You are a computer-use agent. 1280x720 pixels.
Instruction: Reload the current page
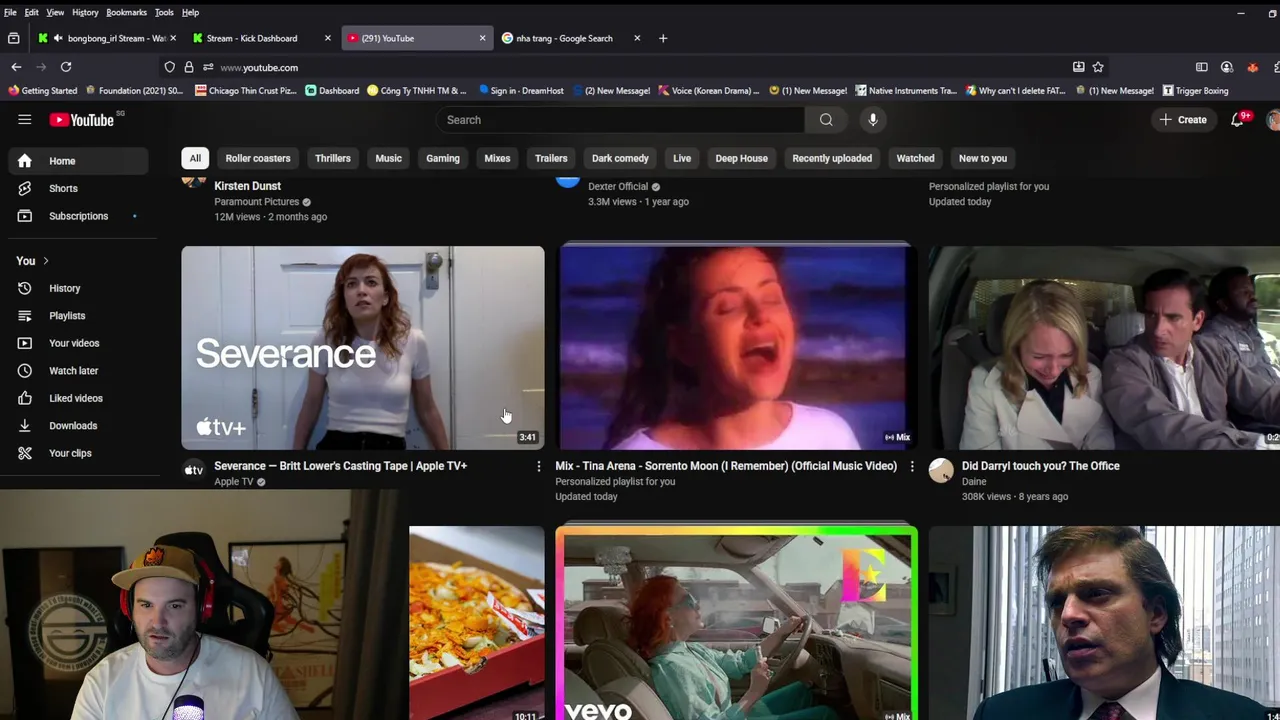(x=66, y=67)
